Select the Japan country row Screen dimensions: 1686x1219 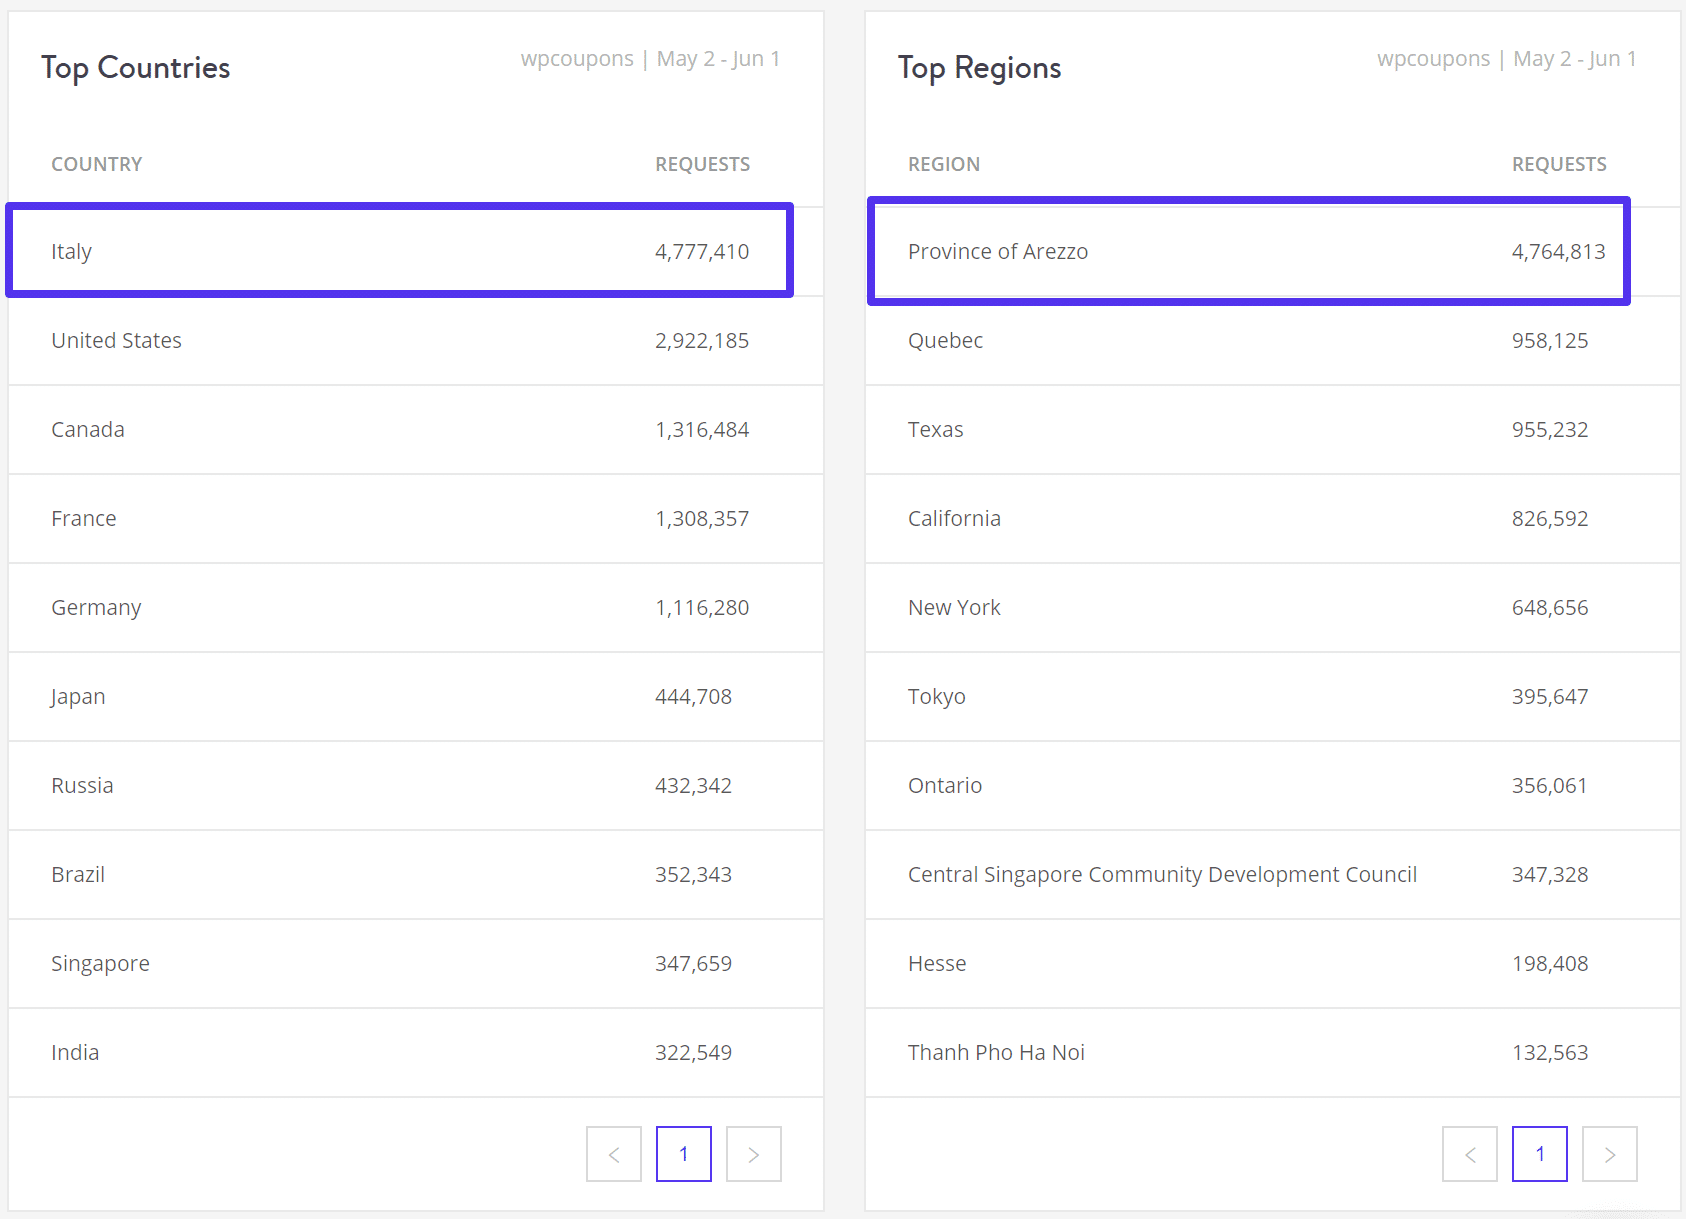pos(400,696)
